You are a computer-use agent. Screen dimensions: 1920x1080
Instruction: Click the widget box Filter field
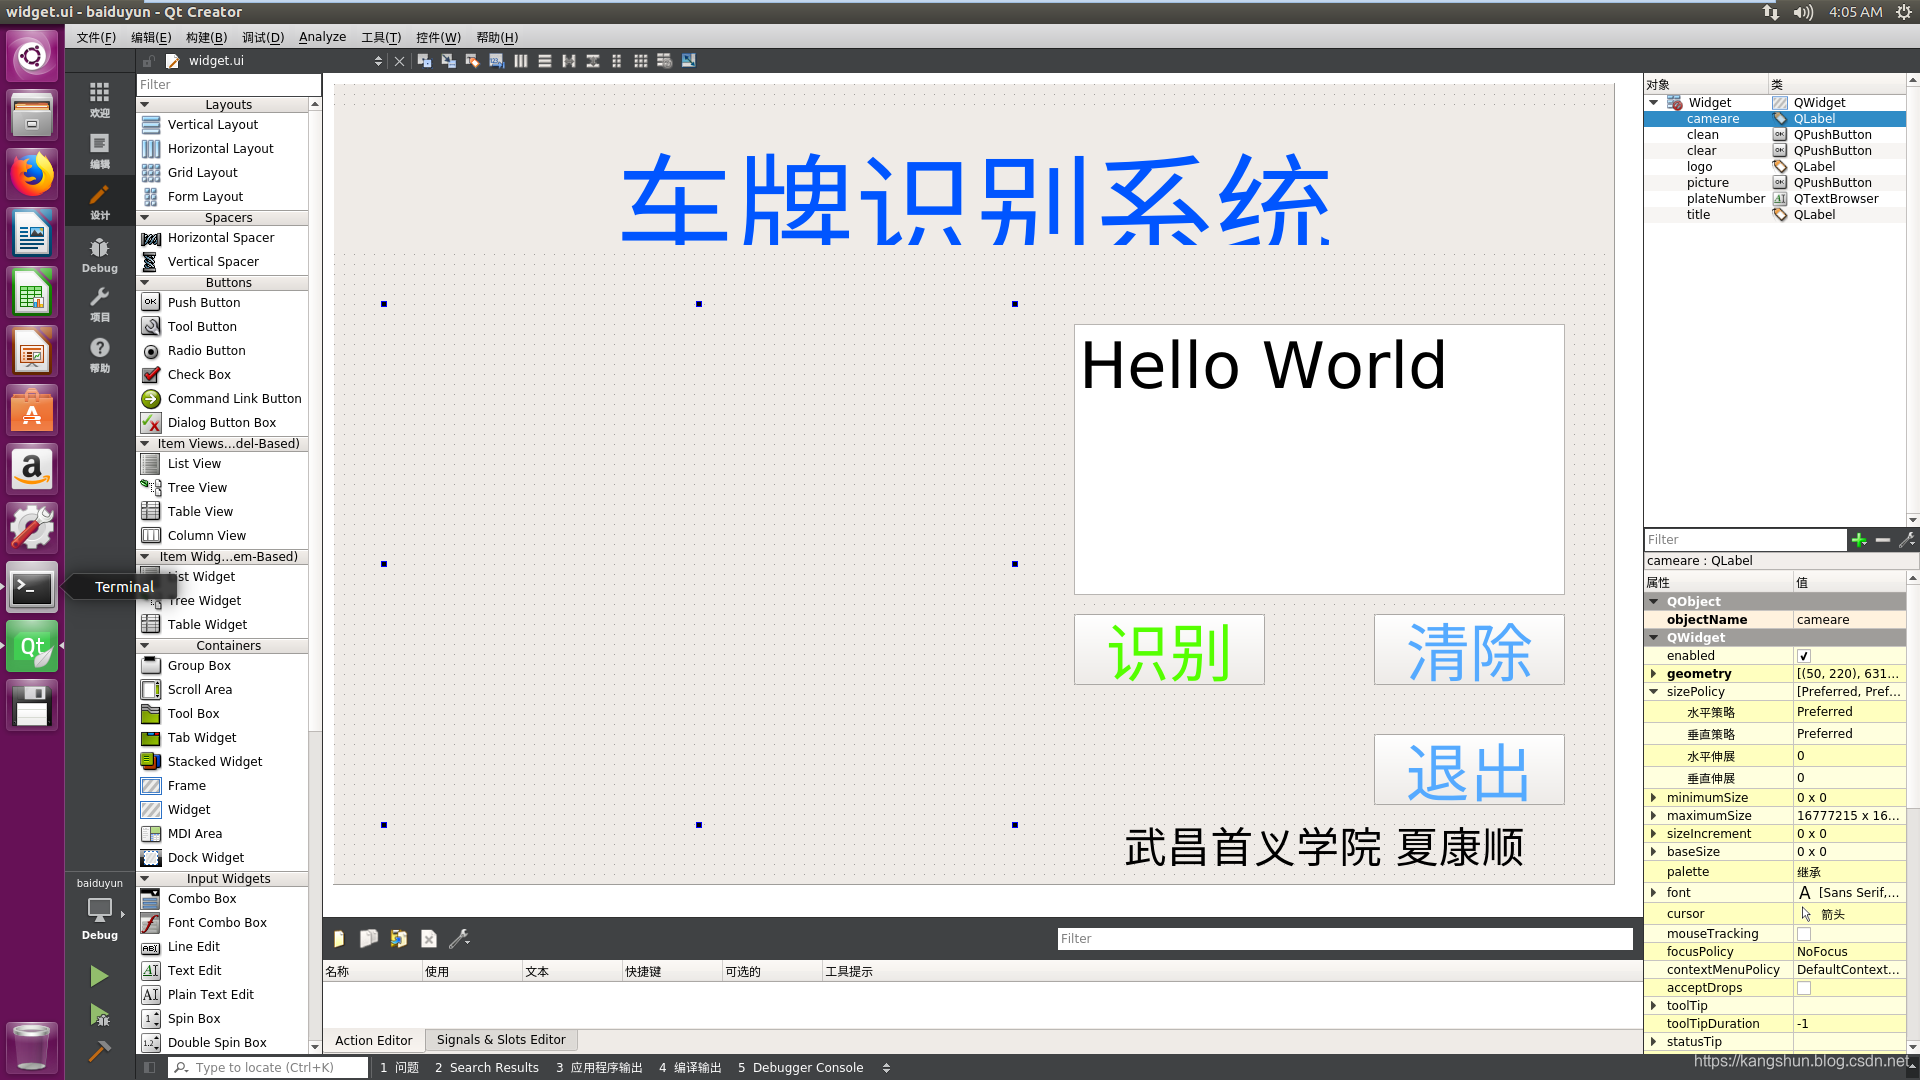(228, 85)
